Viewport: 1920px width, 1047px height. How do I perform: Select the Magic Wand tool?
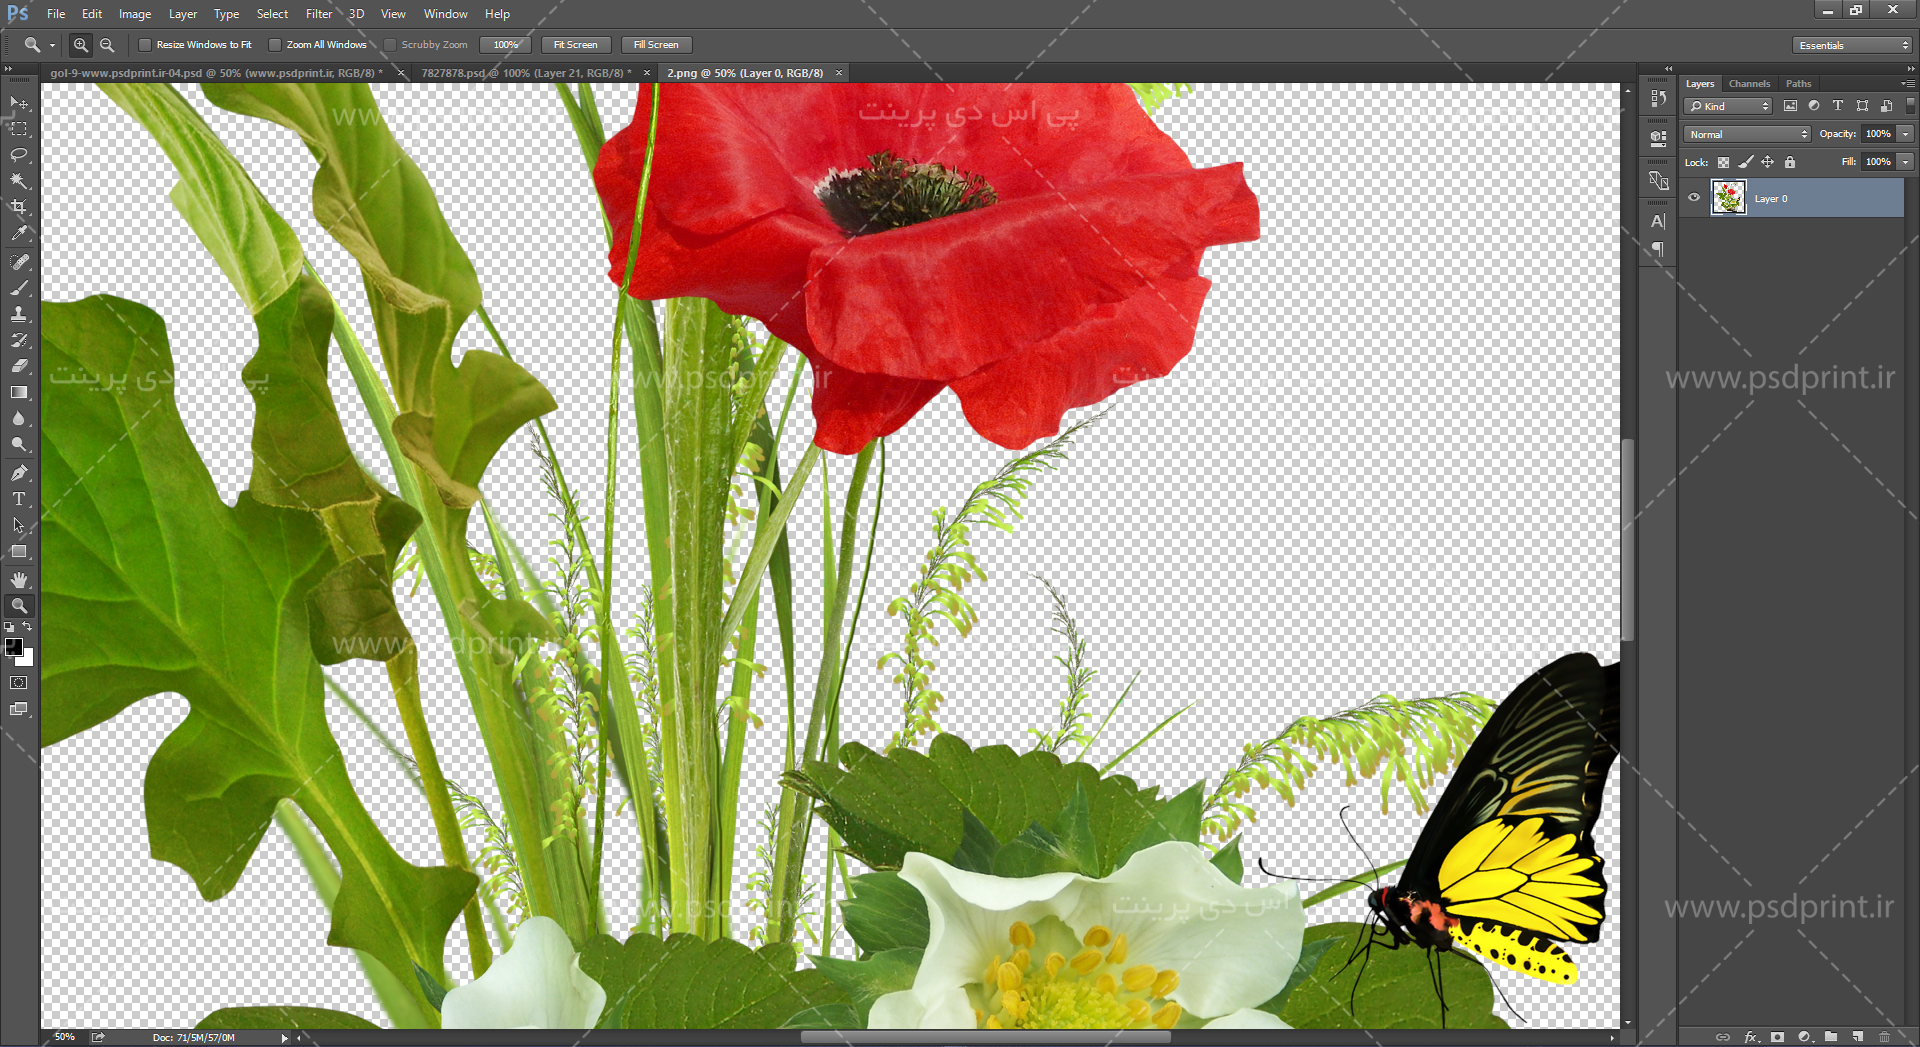tap(19, 181)
